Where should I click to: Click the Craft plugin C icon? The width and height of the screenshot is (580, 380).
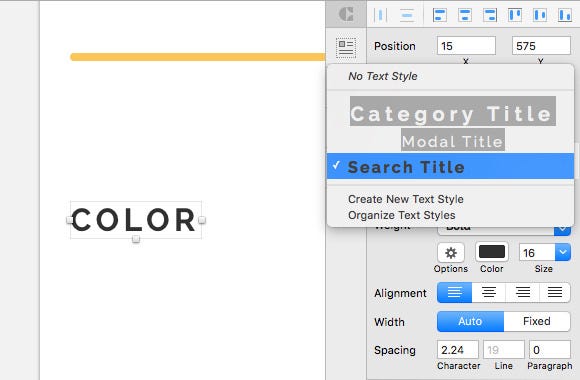346,14
